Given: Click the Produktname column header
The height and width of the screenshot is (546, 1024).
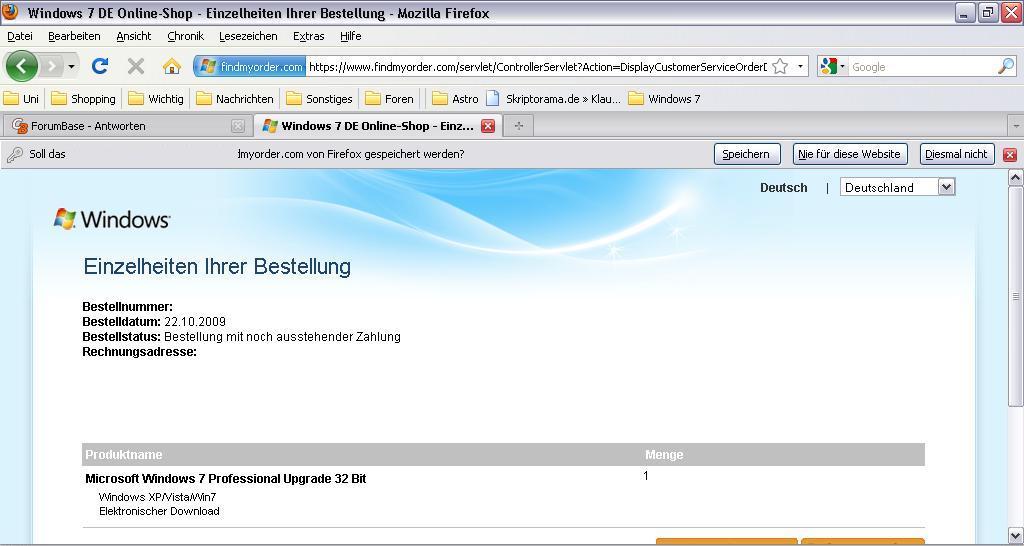Looking at the screenshot, I should (x=124, y=455).
